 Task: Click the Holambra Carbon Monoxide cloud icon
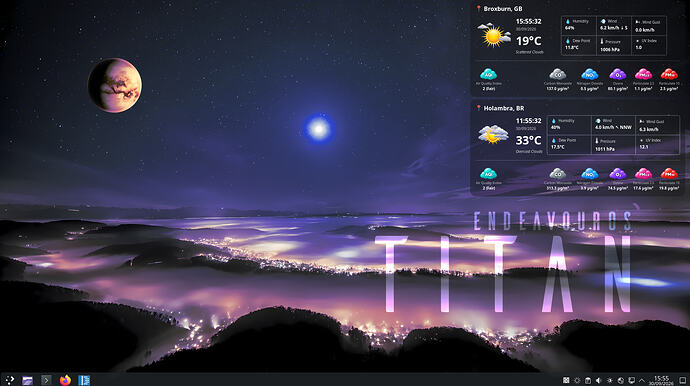pyautogui.click(x=558, y=173)
